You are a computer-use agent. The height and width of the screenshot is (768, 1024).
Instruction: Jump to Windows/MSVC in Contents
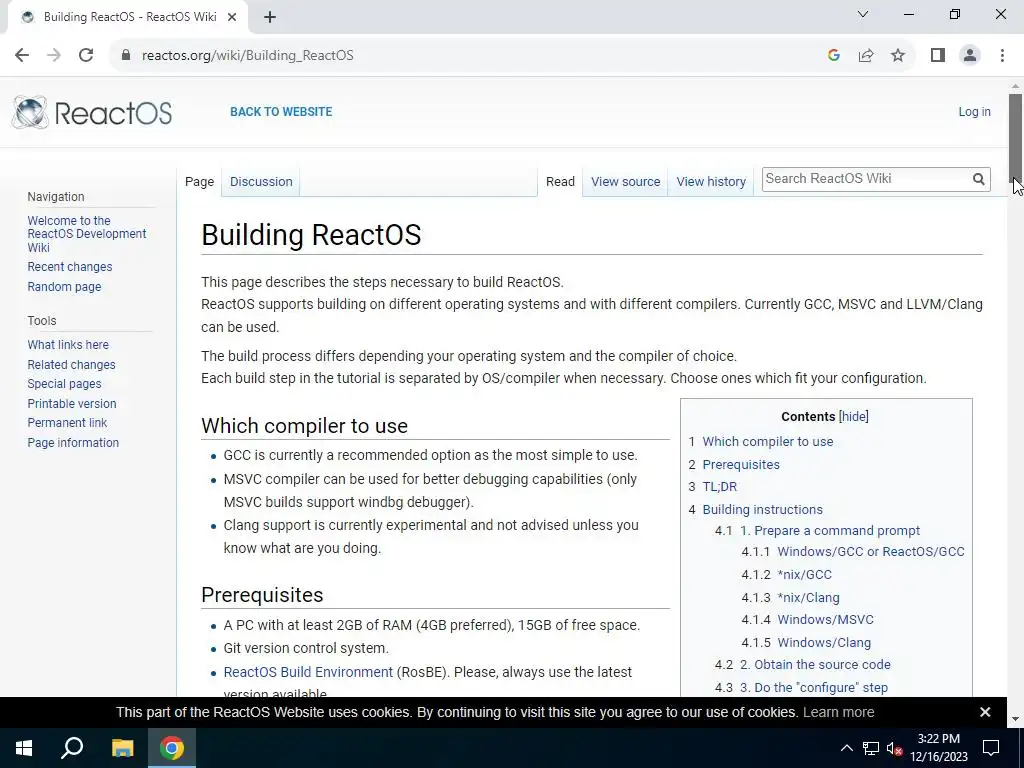click(825, 620)
